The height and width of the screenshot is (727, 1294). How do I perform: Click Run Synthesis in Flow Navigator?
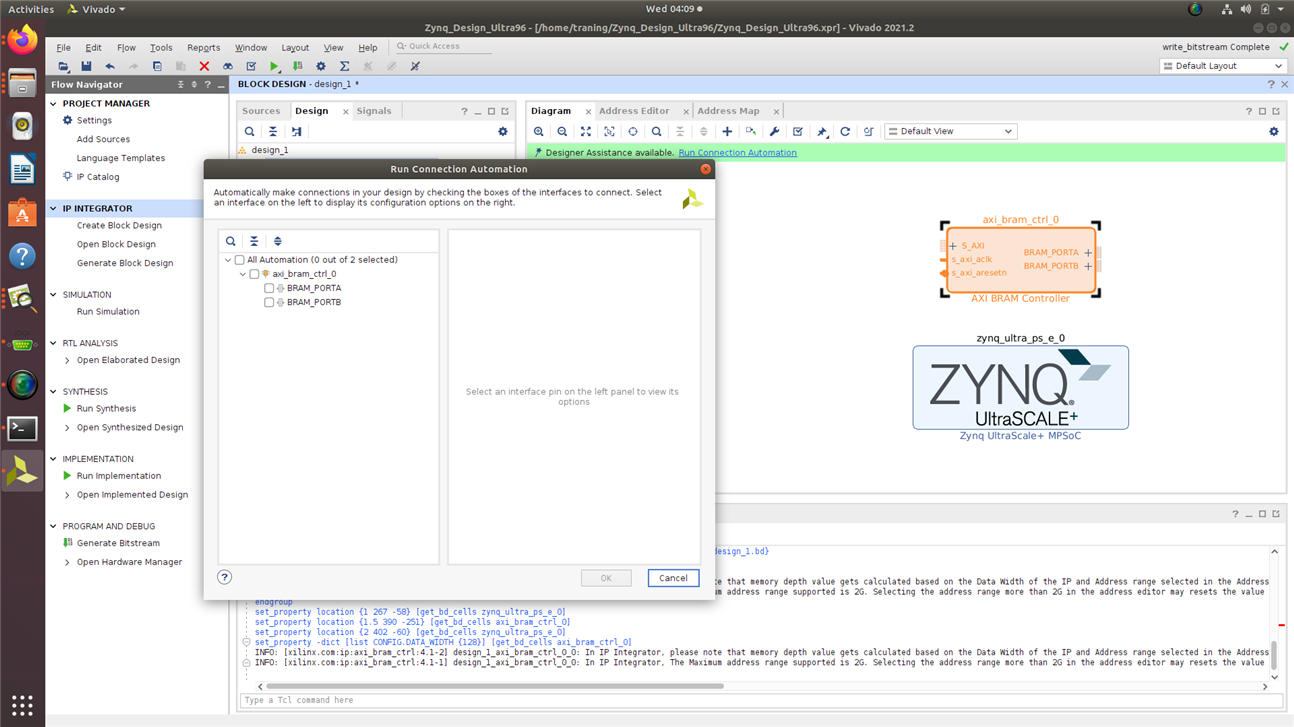pos(106,408)
